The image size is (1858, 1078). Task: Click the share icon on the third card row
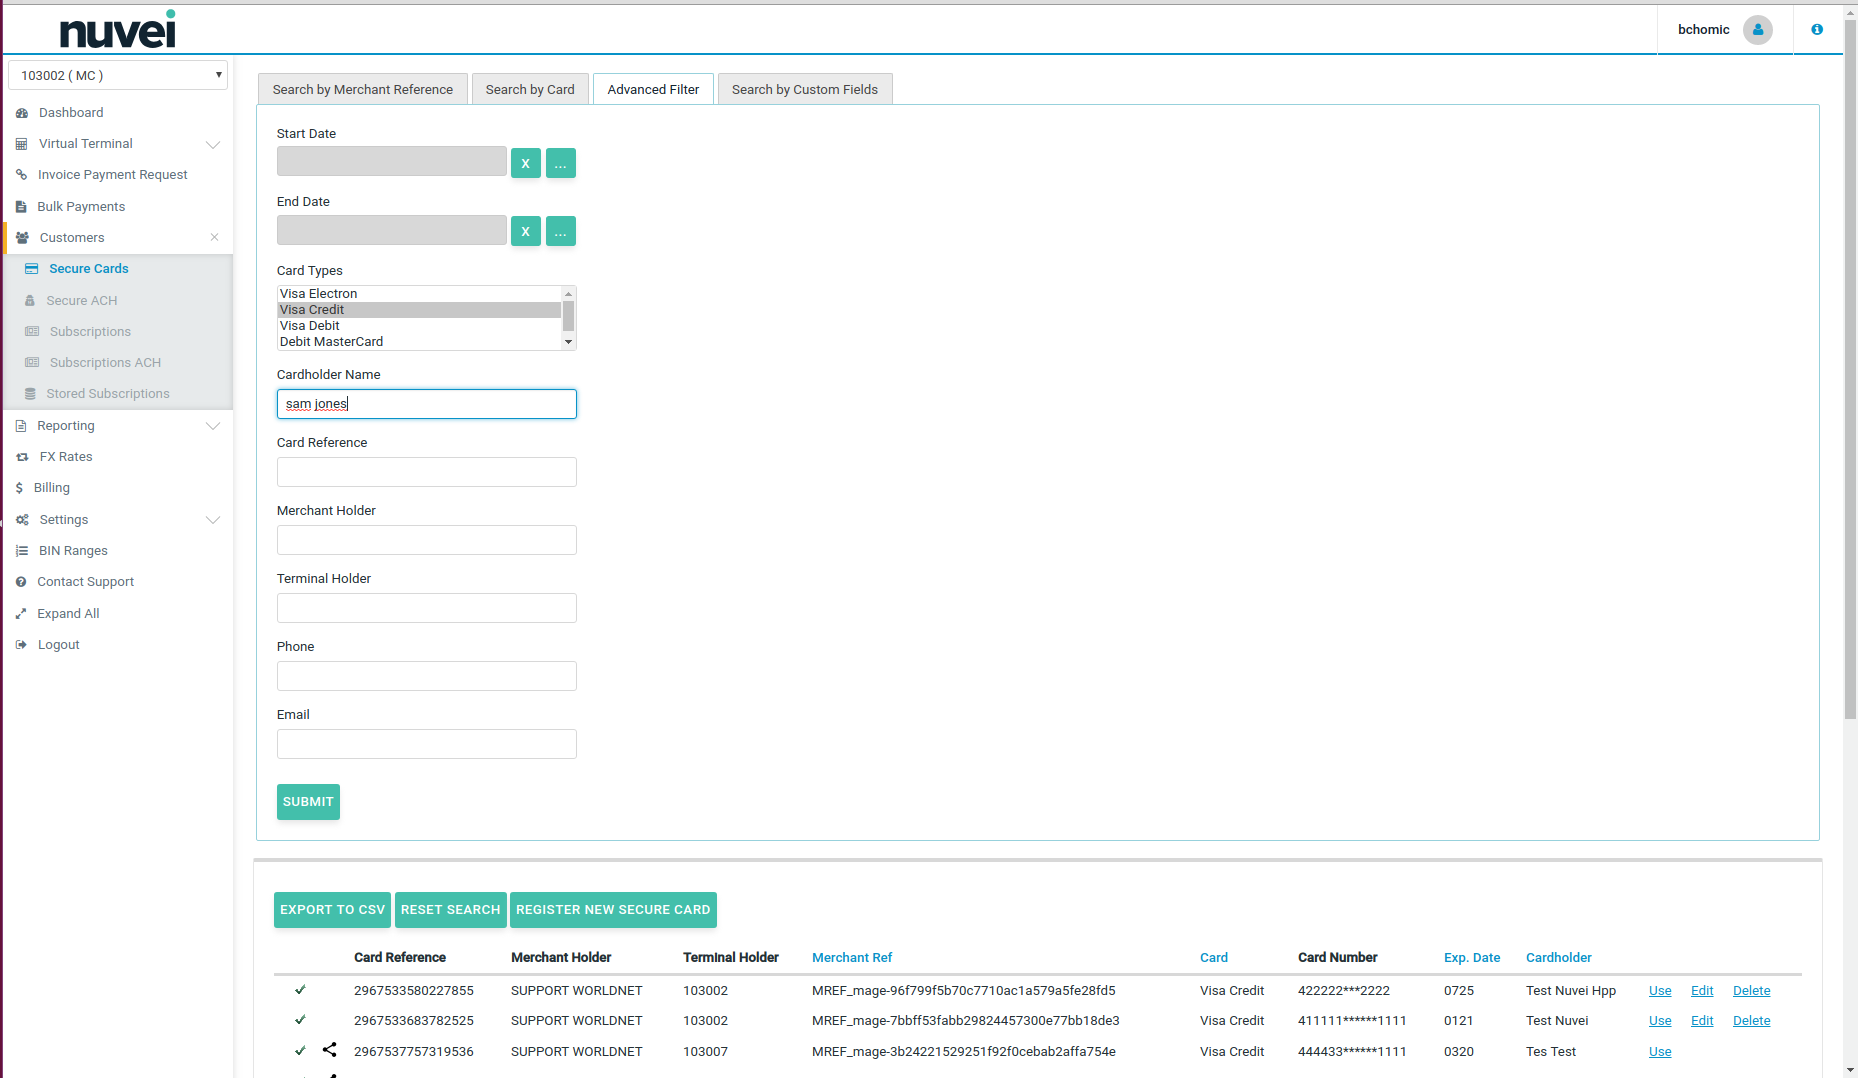click(x=330, y=1050)
